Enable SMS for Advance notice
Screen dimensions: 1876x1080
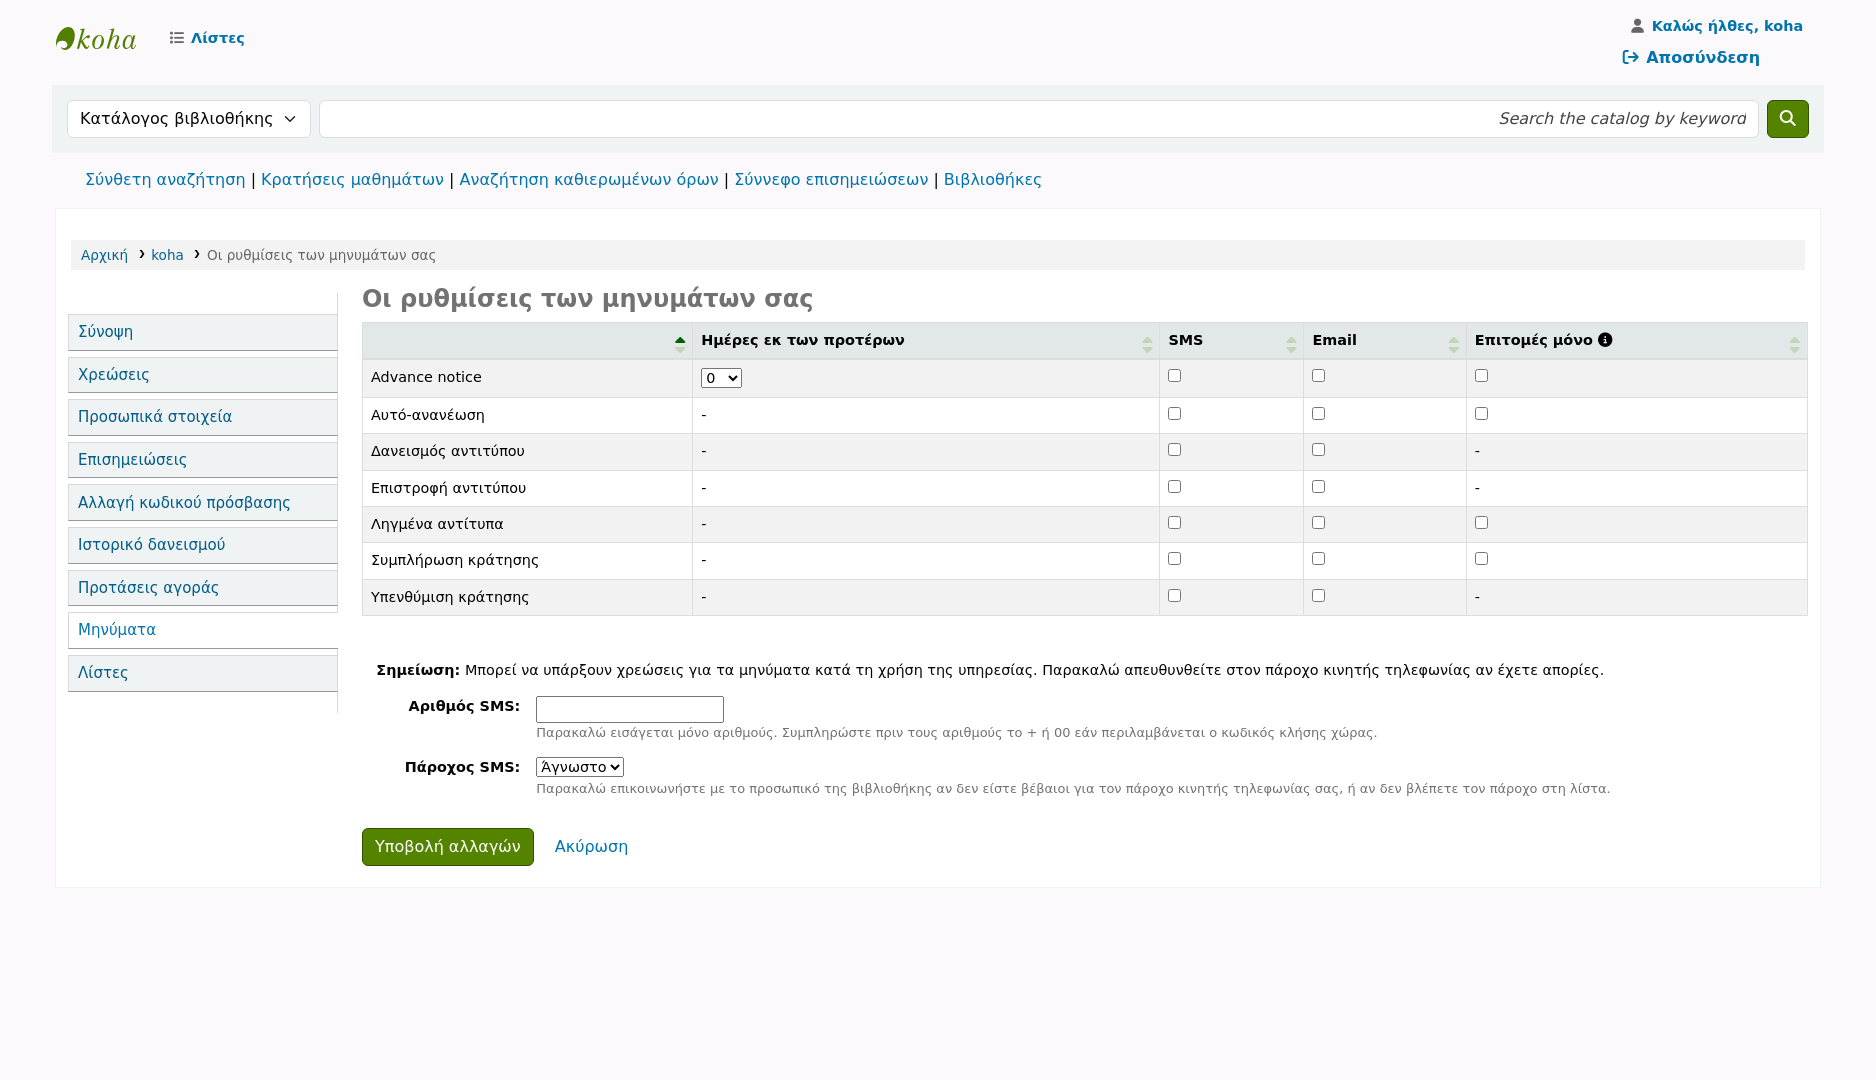click(1174, 376)
